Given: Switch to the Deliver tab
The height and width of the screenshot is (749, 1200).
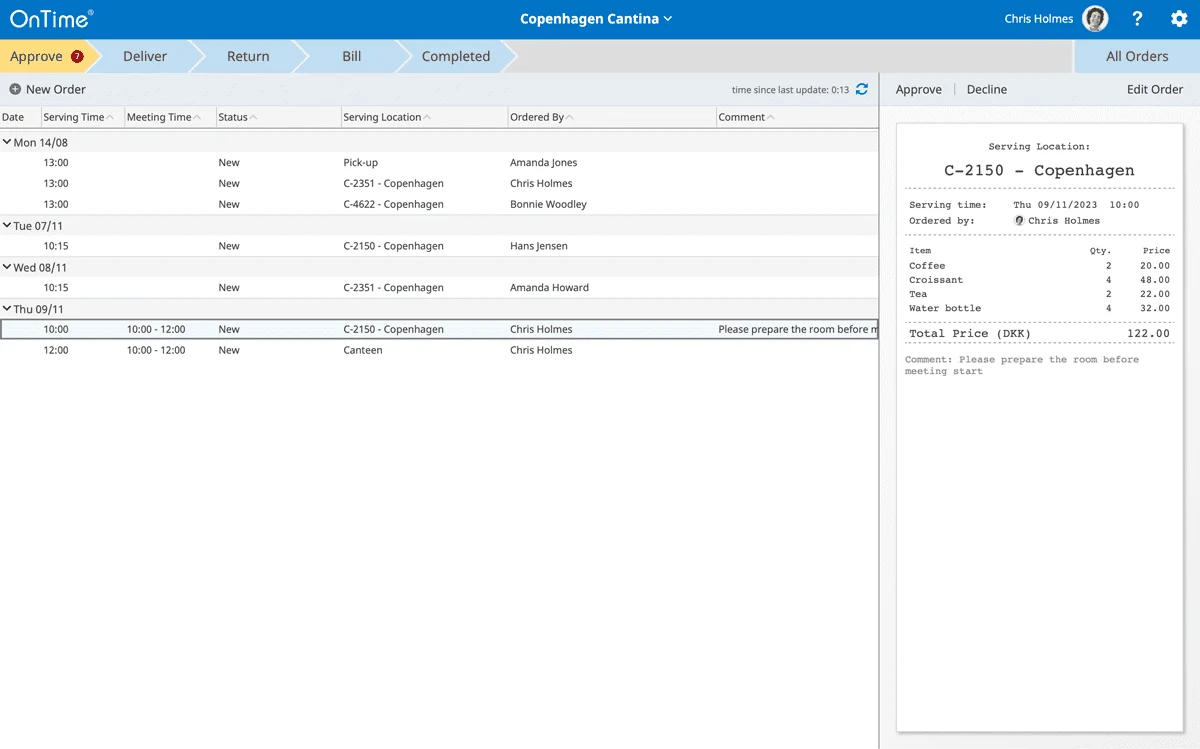Looking at the screenshot, I should 145,57.
